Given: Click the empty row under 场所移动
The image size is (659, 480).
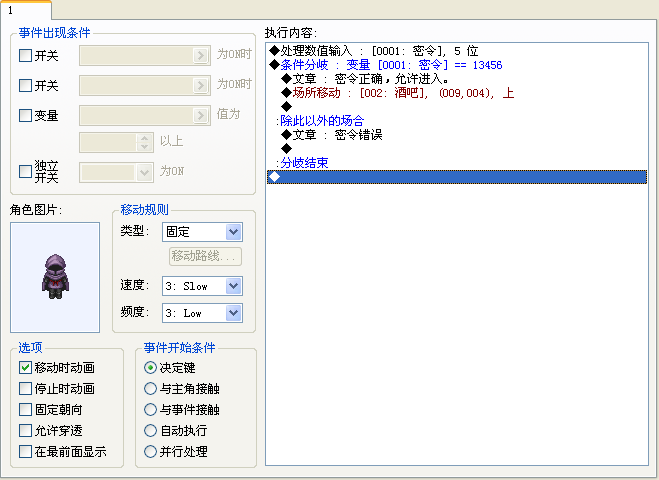Looking at the screenshot, I should 457,107.
